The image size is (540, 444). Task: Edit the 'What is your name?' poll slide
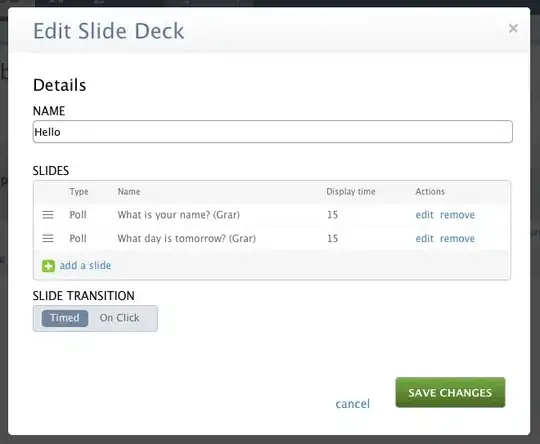pos(424,215)
